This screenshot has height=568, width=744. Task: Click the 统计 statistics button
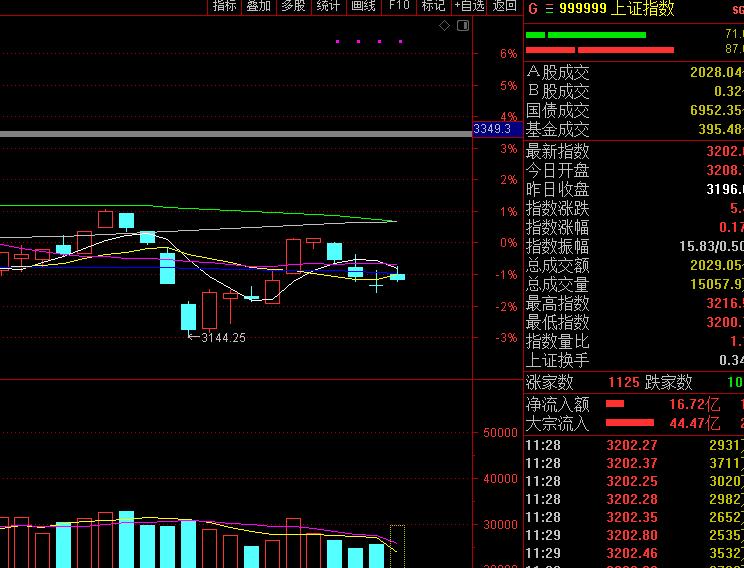point(328,6)
